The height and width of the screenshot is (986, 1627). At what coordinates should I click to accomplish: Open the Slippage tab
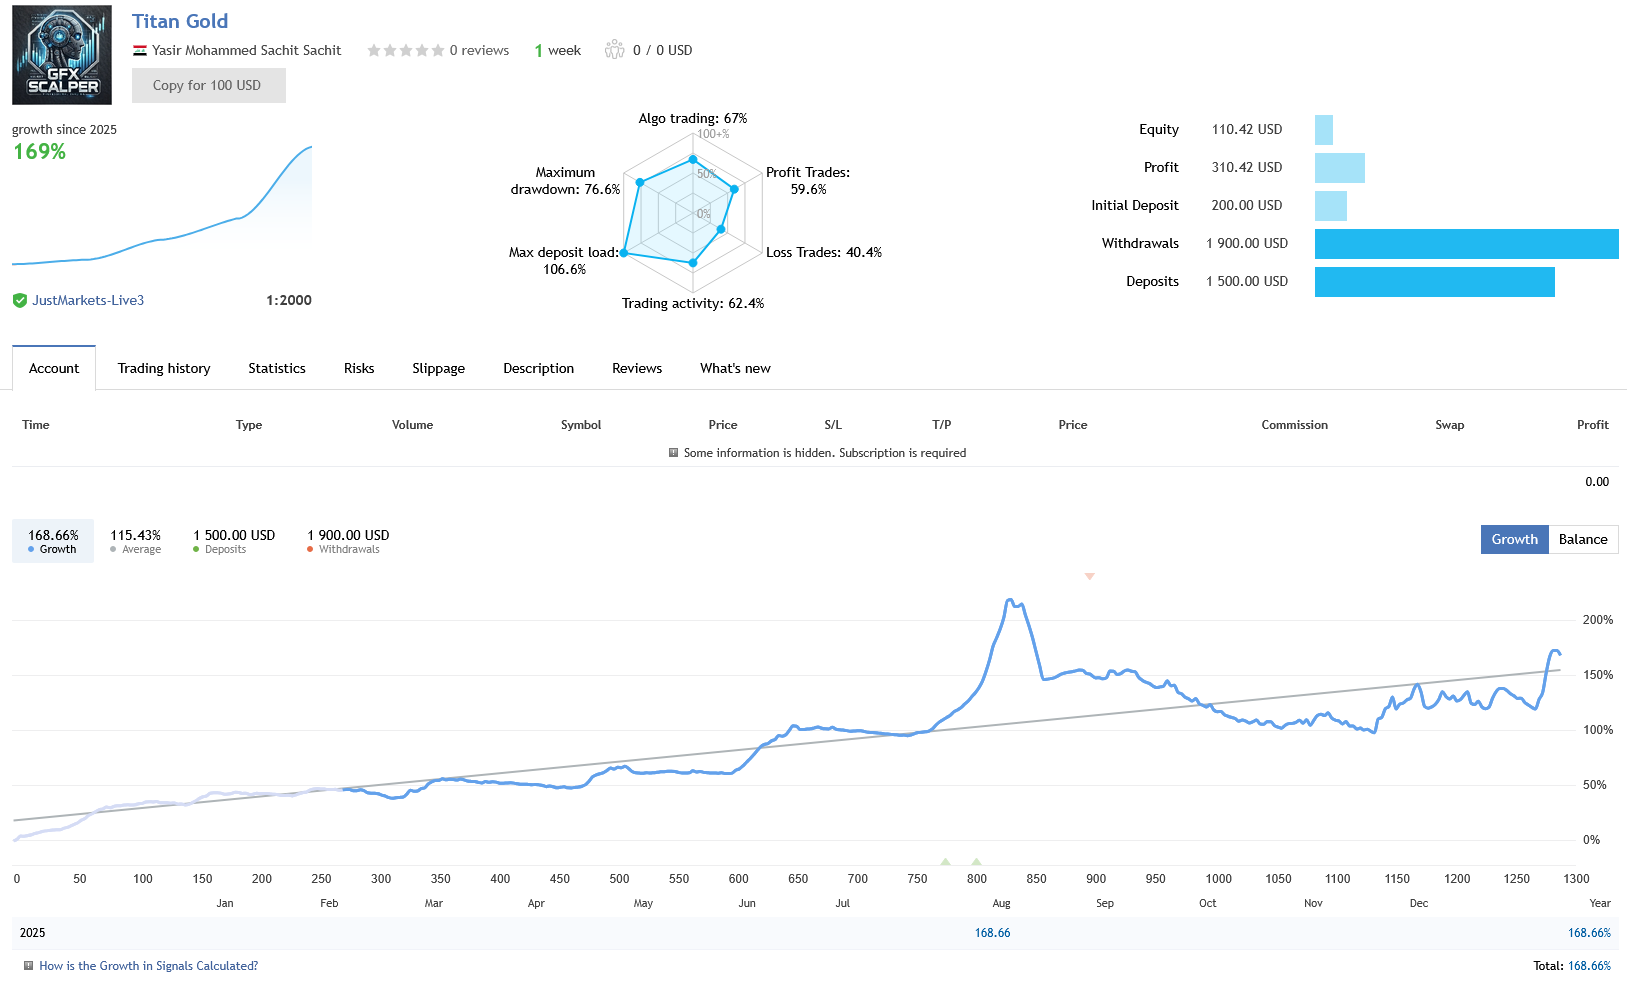[438, 368]
